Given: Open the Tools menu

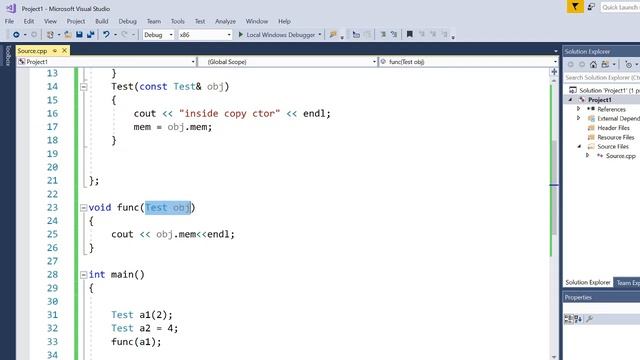Looking at the screenshot, I should coord(178,21).
